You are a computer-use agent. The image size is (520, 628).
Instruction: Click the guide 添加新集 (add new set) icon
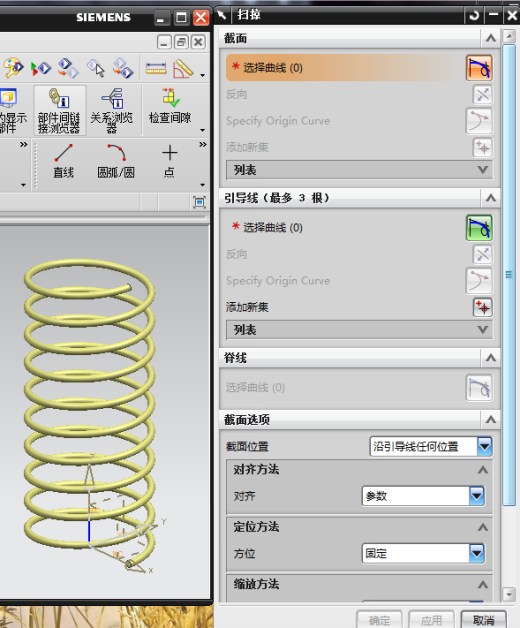tap(483, 307)
